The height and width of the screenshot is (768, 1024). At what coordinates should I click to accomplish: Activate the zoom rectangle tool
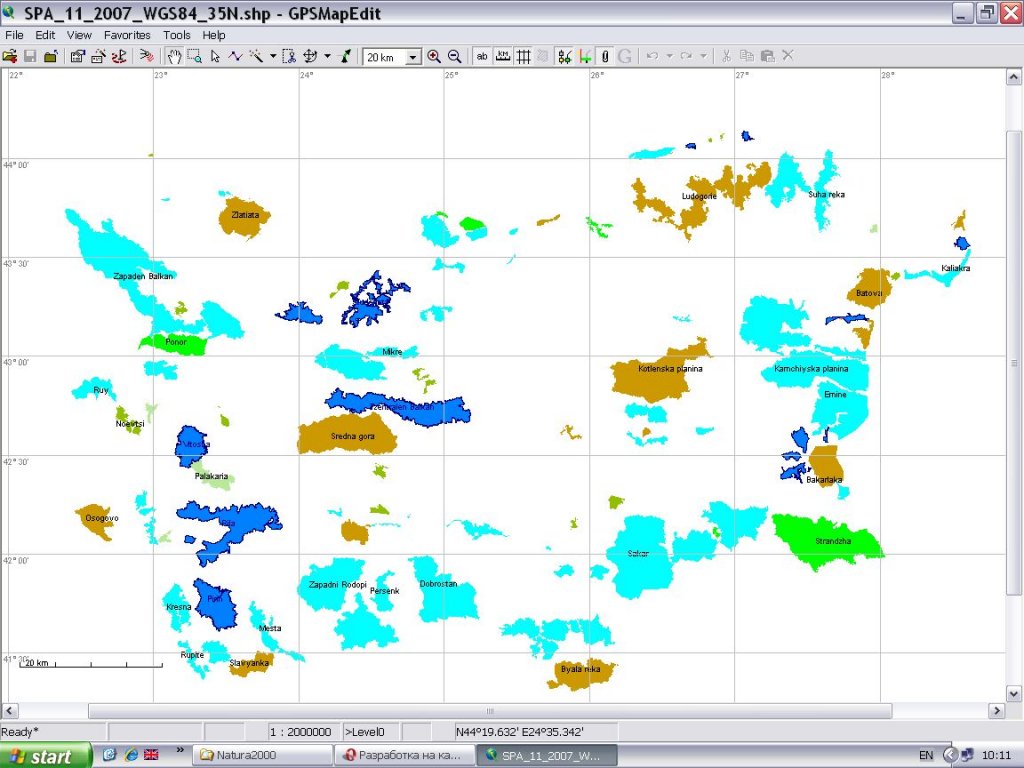[195, 56]
